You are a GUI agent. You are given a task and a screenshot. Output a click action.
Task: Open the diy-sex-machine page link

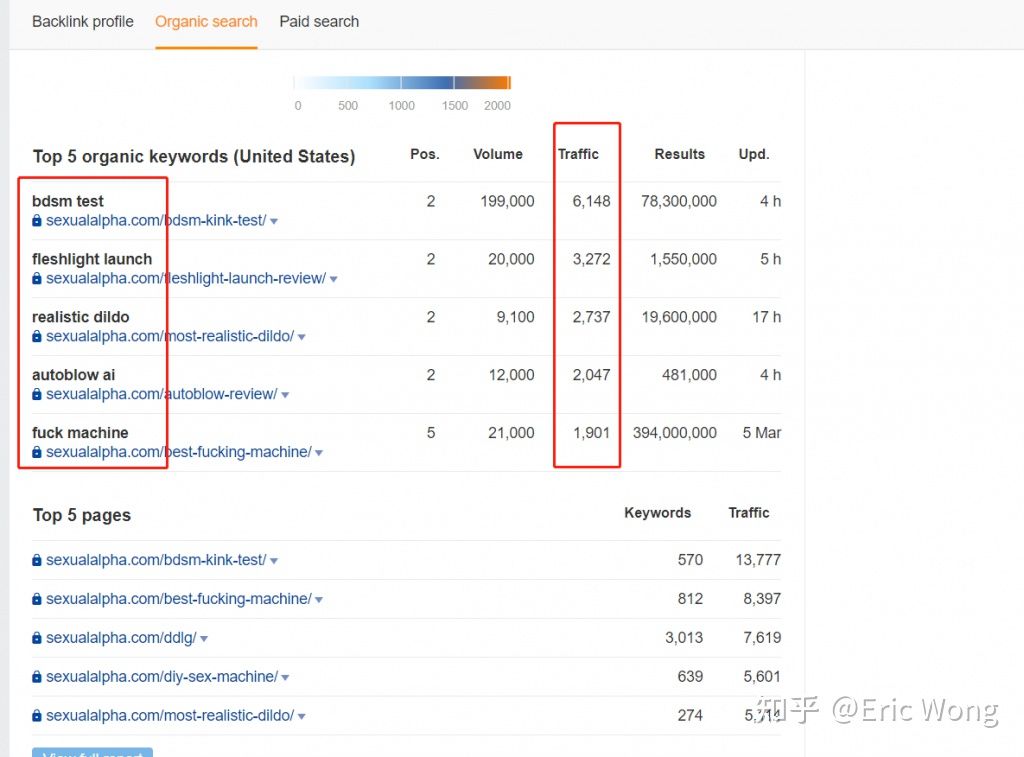click(x=162, y=677)
